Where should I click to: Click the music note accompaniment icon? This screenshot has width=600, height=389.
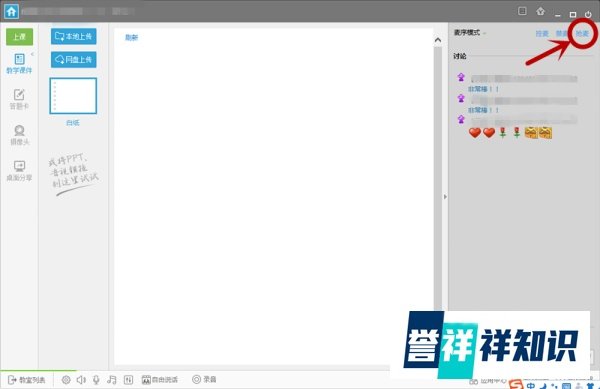tap(112, 379)
